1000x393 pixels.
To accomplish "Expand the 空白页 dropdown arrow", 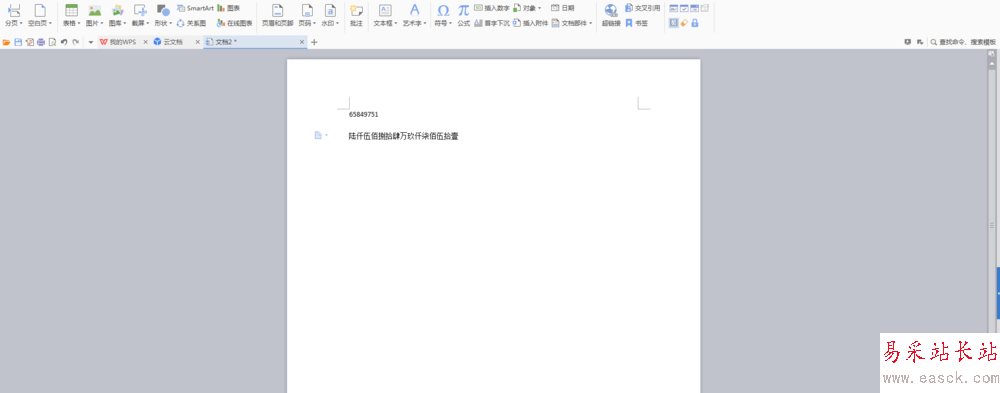I will (50, 24).
